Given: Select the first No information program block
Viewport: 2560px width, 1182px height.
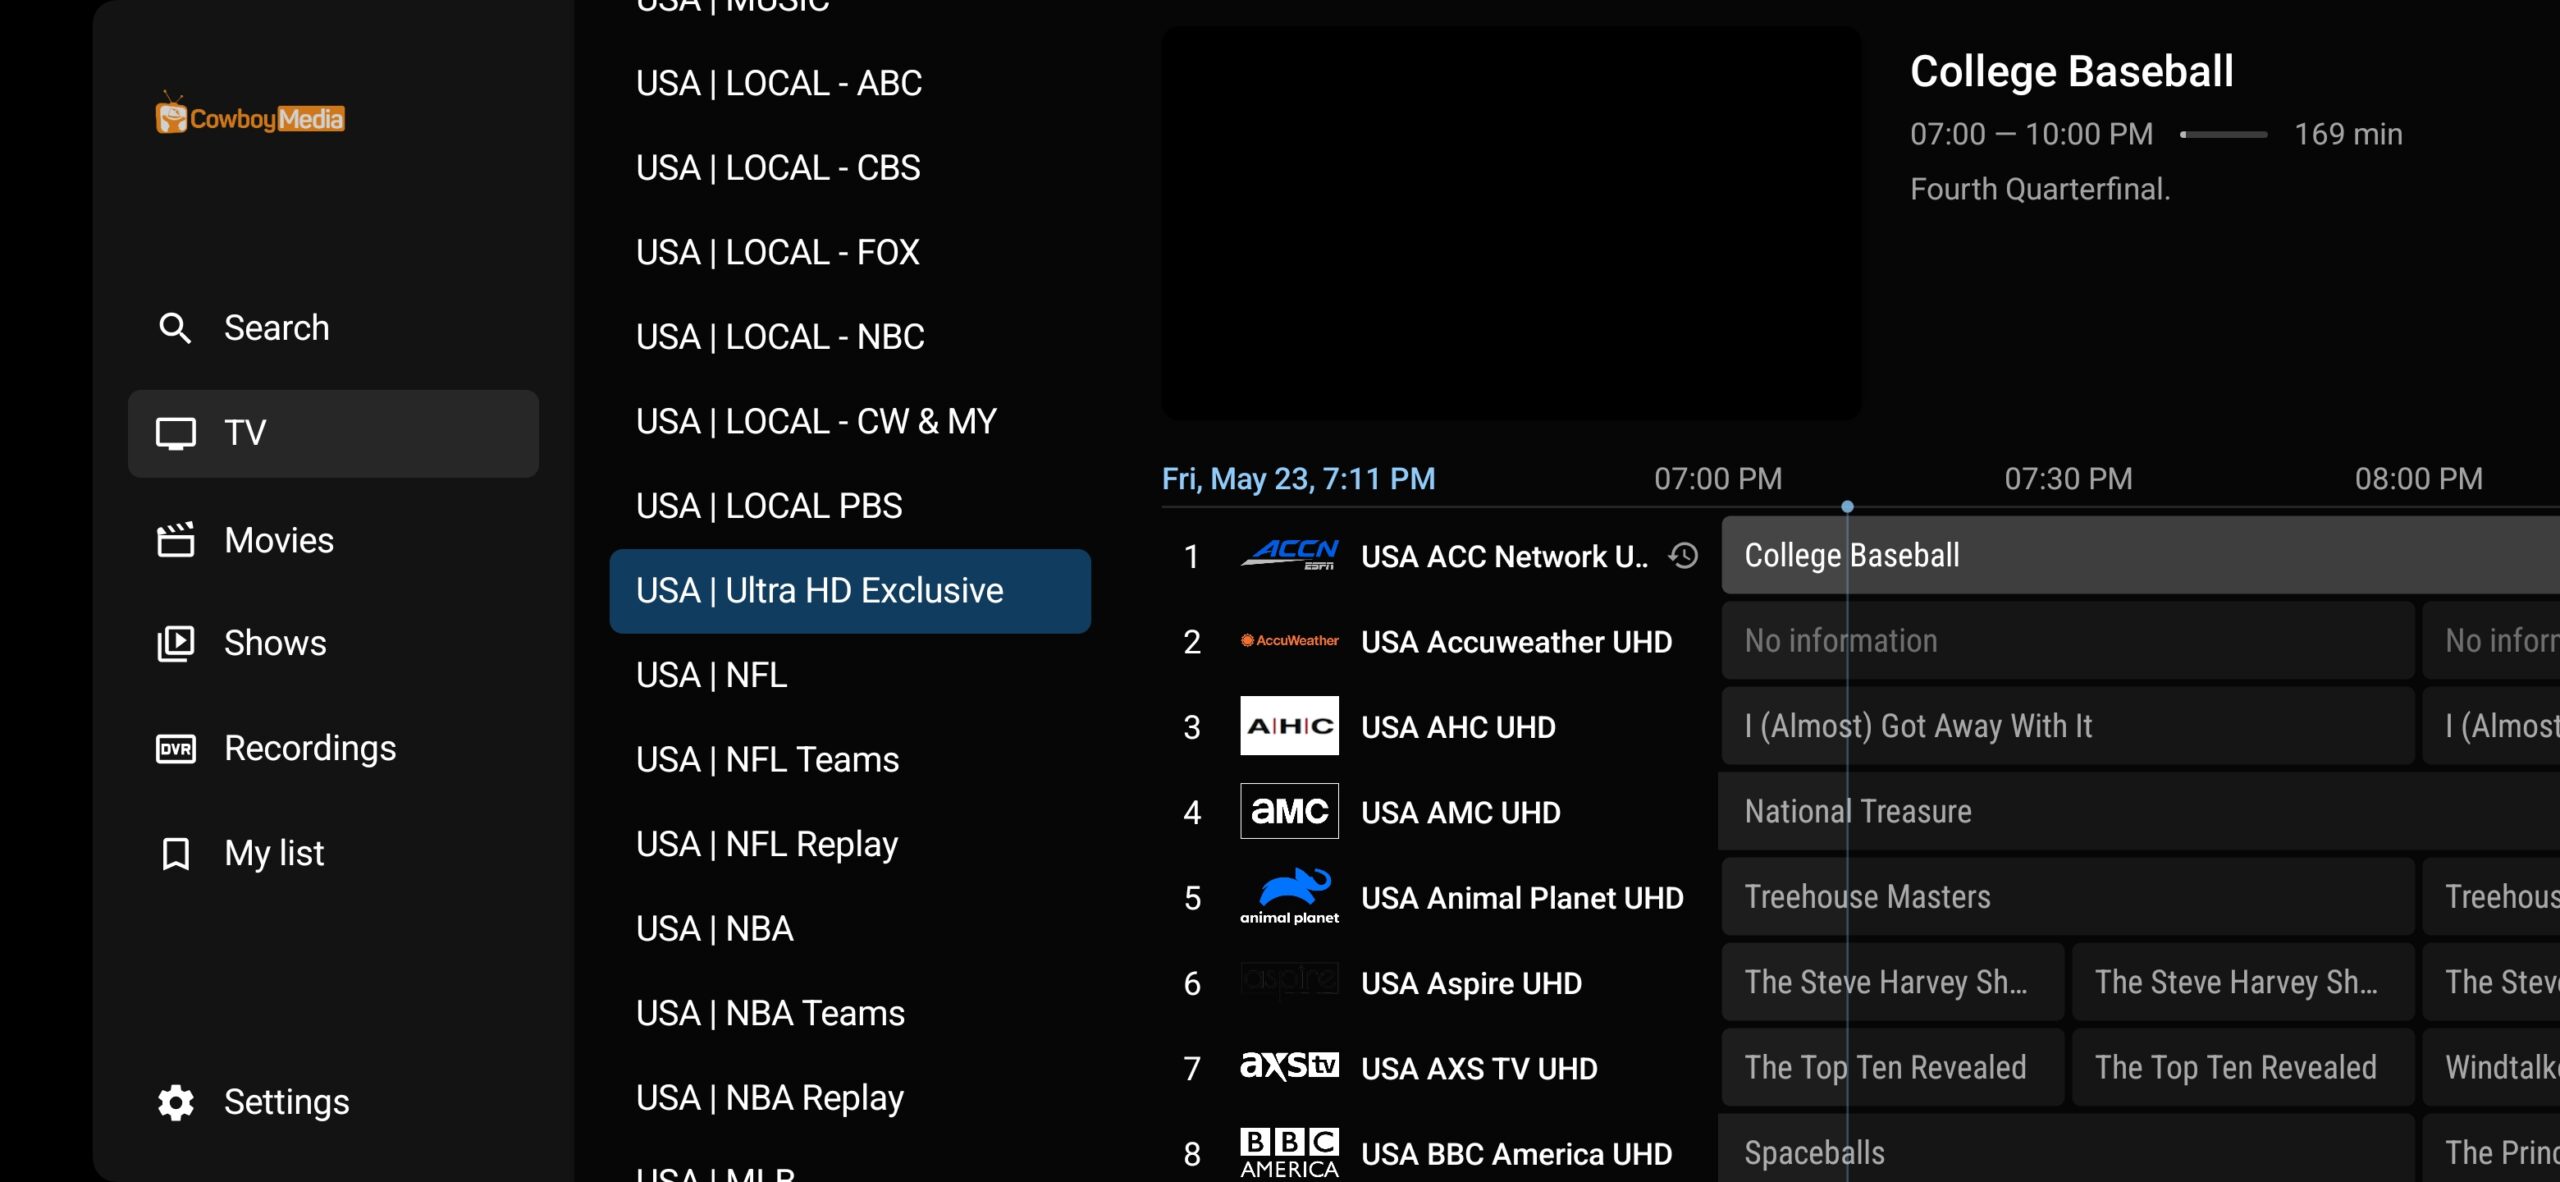Looking at the screenshot, I should tap(2068, 640).
